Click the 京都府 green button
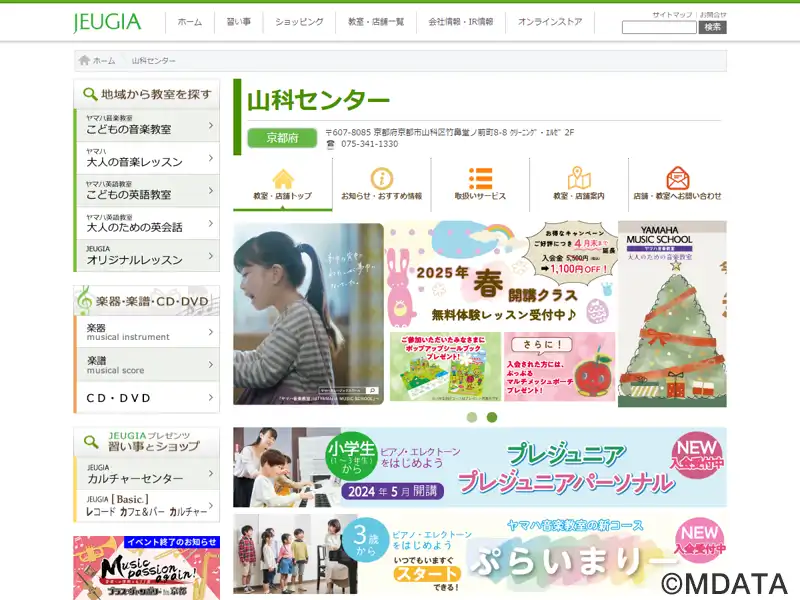Viewport: 800px width, 600px height. click(x=282, y=138)
